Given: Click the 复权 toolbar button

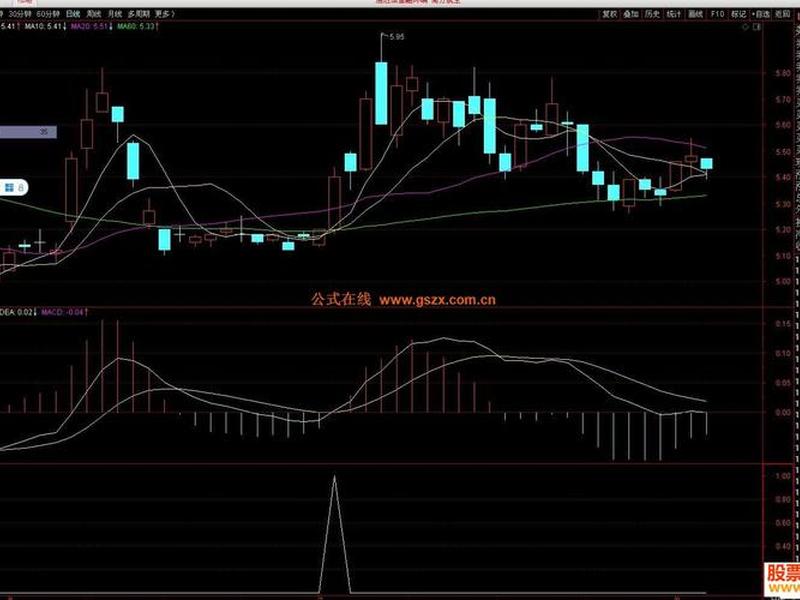Looking at the screenshot, I should tap(610, 14).
